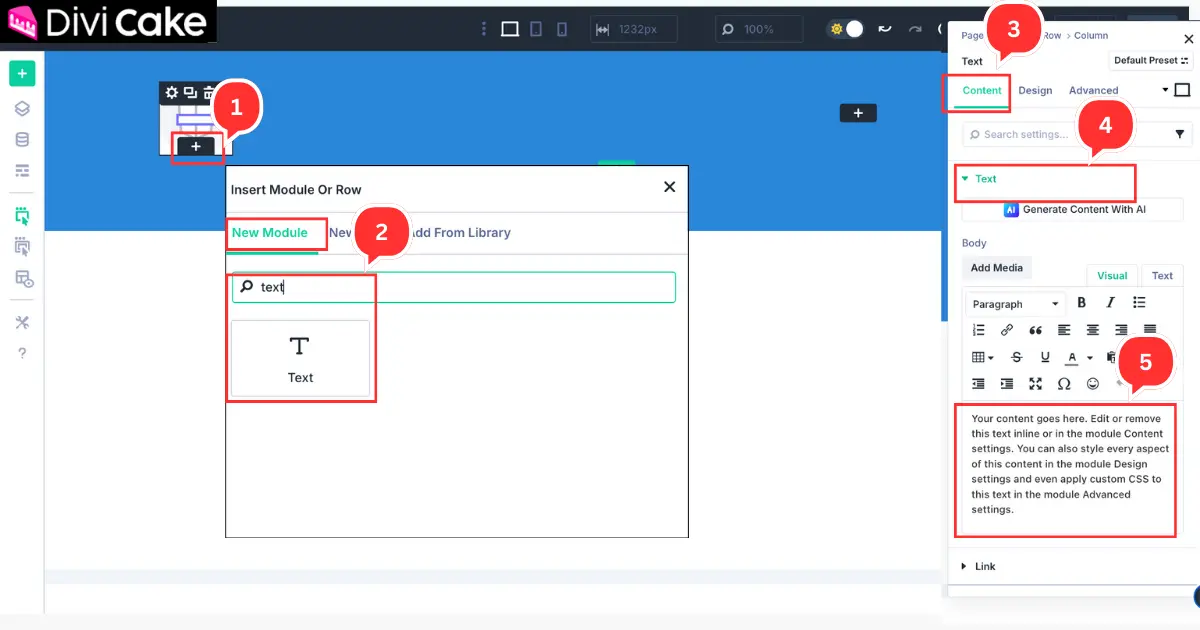Close the Text settings panel
1200x630 pixels.
pyautogui.click(x=1188, y=39)
